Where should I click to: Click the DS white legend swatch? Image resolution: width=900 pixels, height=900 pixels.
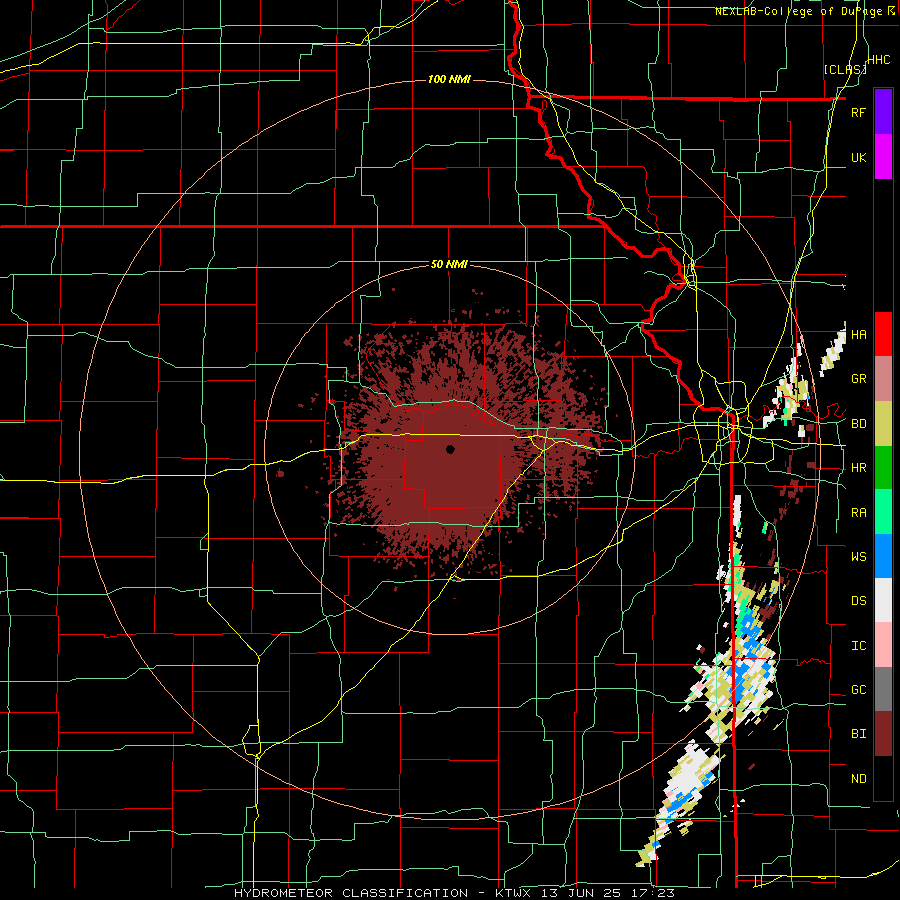pos(883,600)
